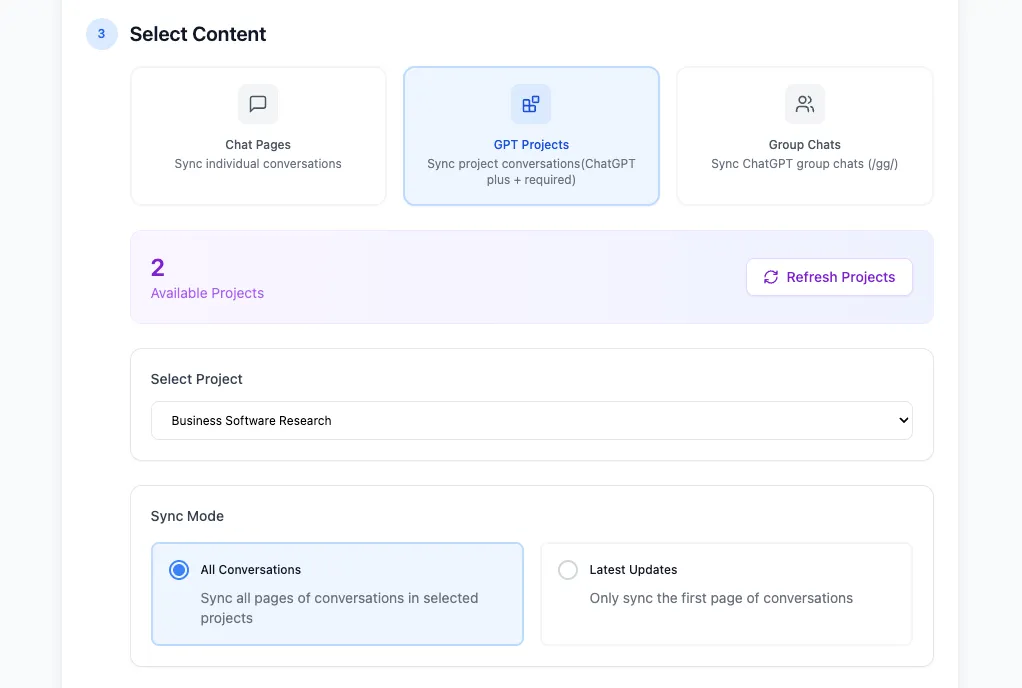1022x688 pixels.
Task: Click the Select Project dropdown chevron arrow
Action: click(x=903, y=420)
